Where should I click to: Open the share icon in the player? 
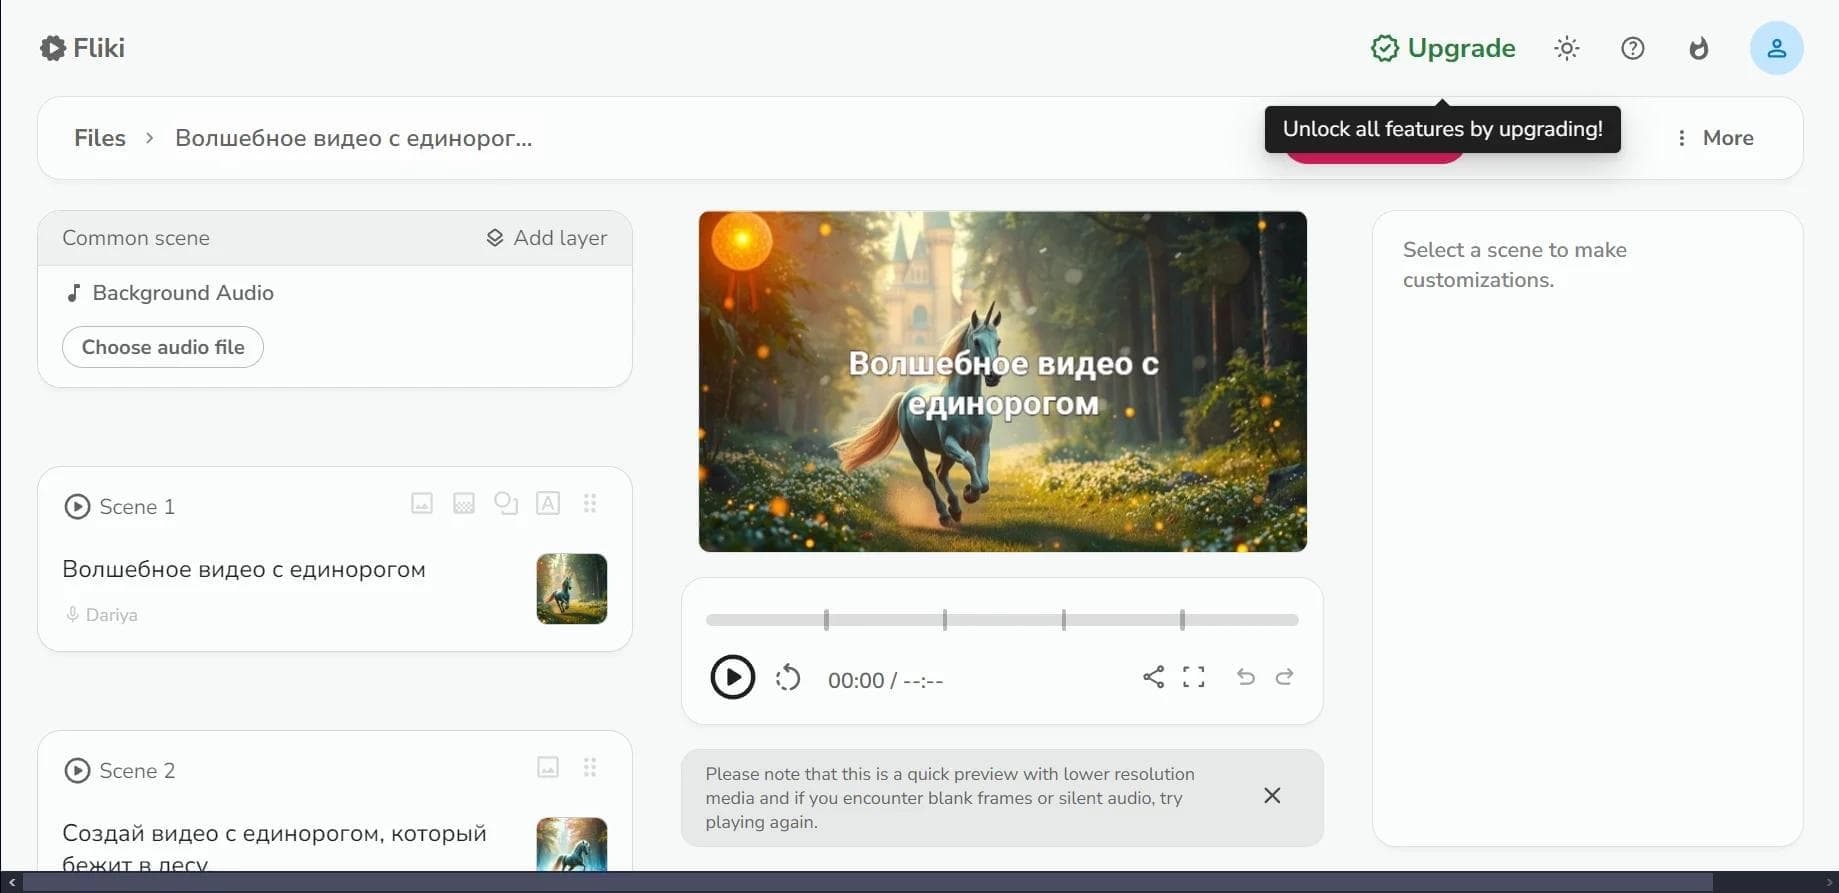[x=1153, y=677]
